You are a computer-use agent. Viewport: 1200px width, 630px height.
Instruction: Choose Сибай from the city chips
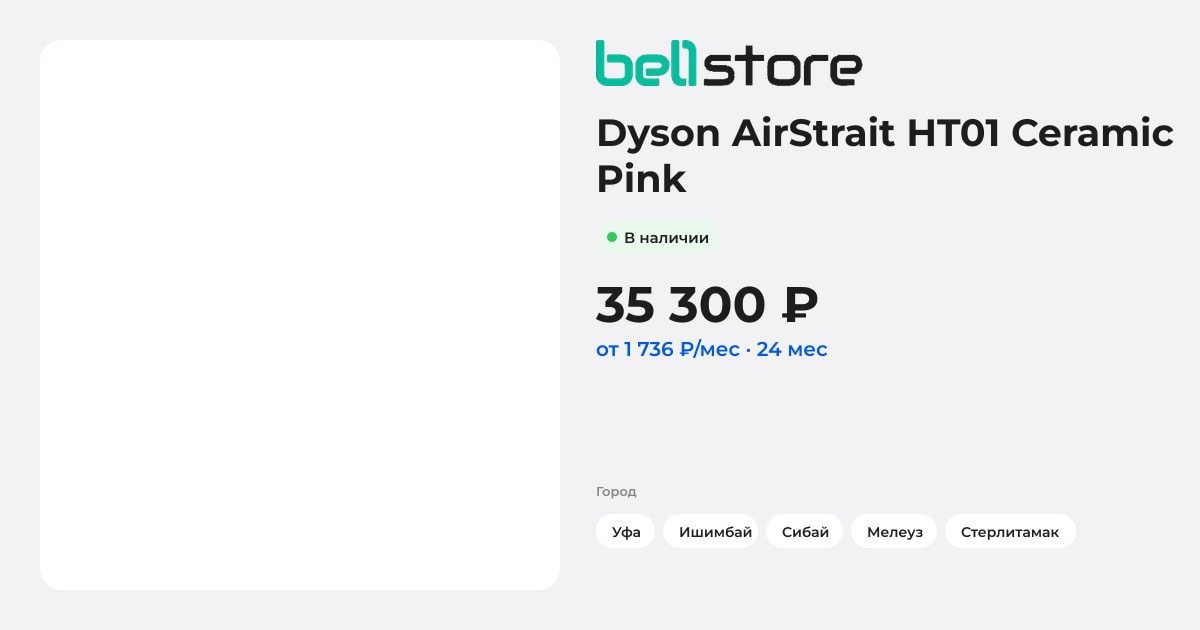point(805,532)
